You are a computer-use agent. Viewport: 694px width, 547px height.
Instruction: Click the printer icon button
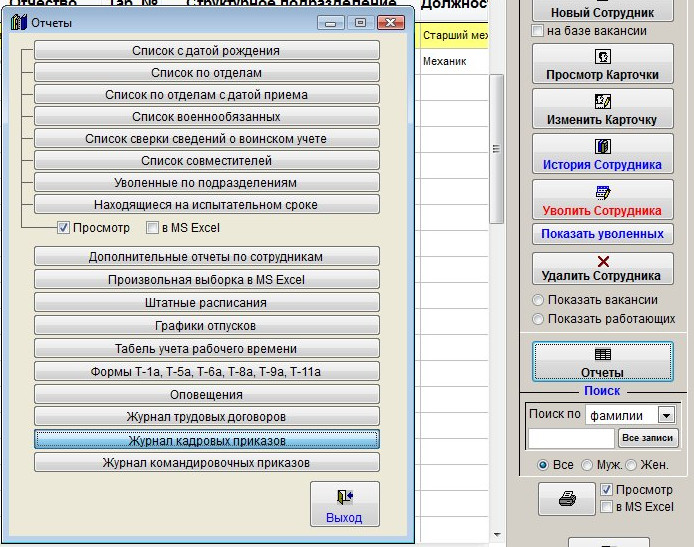point(567,499)
